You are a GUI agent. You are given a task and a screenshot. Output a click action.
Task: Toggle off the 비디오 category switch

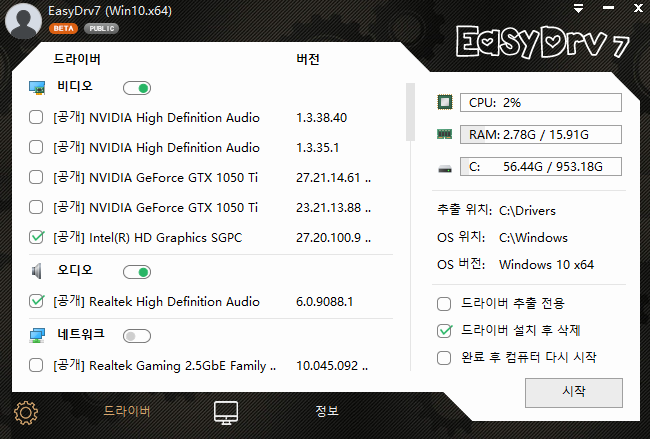pos(136,88)
